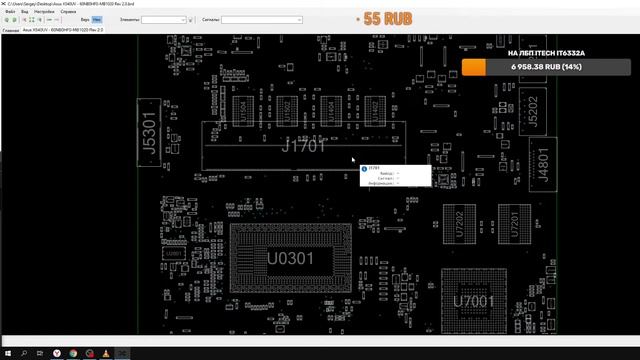
Task: Click the light bulb highlight icon beside Элементы
Action: (x=191, y=20)
